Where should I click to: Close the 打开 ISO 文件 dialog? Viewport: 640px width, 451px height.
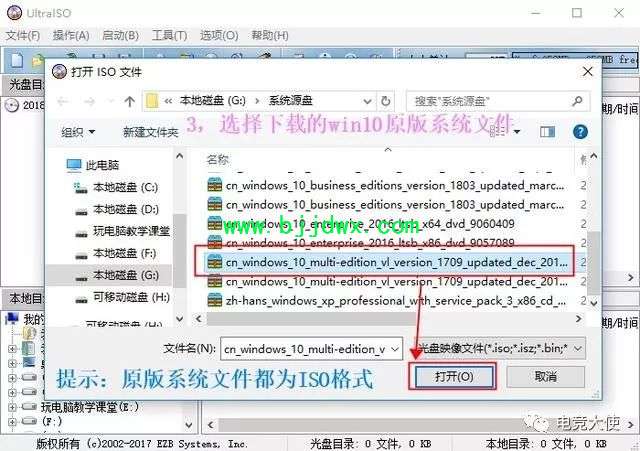point(588,72)
